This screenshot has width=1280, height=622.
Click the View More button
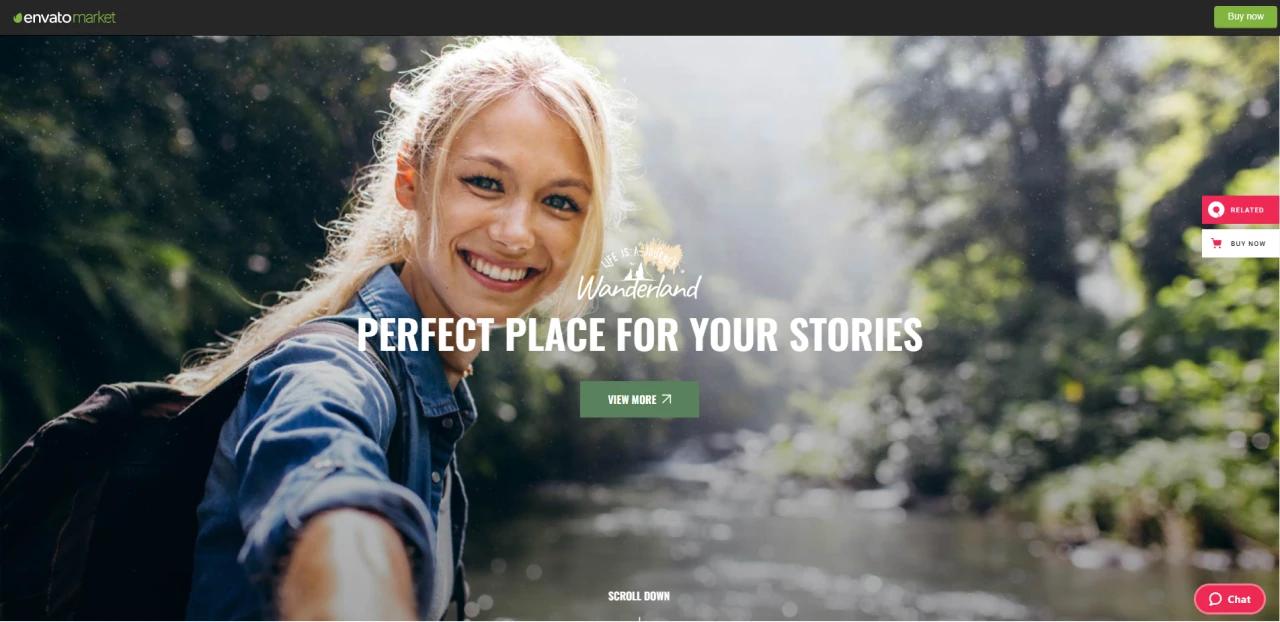[640, 399]
